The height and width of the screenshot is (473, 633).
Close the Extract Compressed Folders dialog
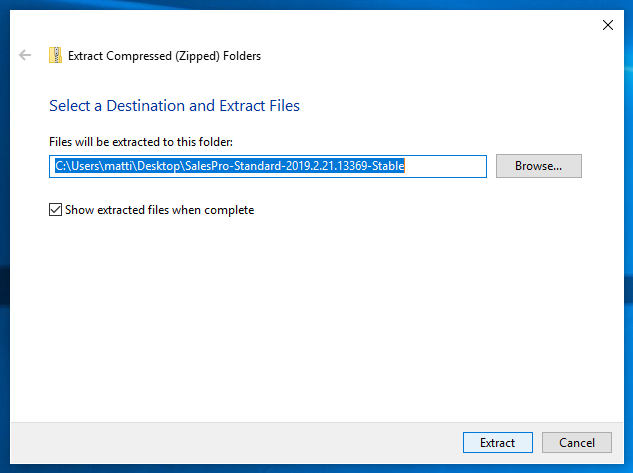coord(608,25)
